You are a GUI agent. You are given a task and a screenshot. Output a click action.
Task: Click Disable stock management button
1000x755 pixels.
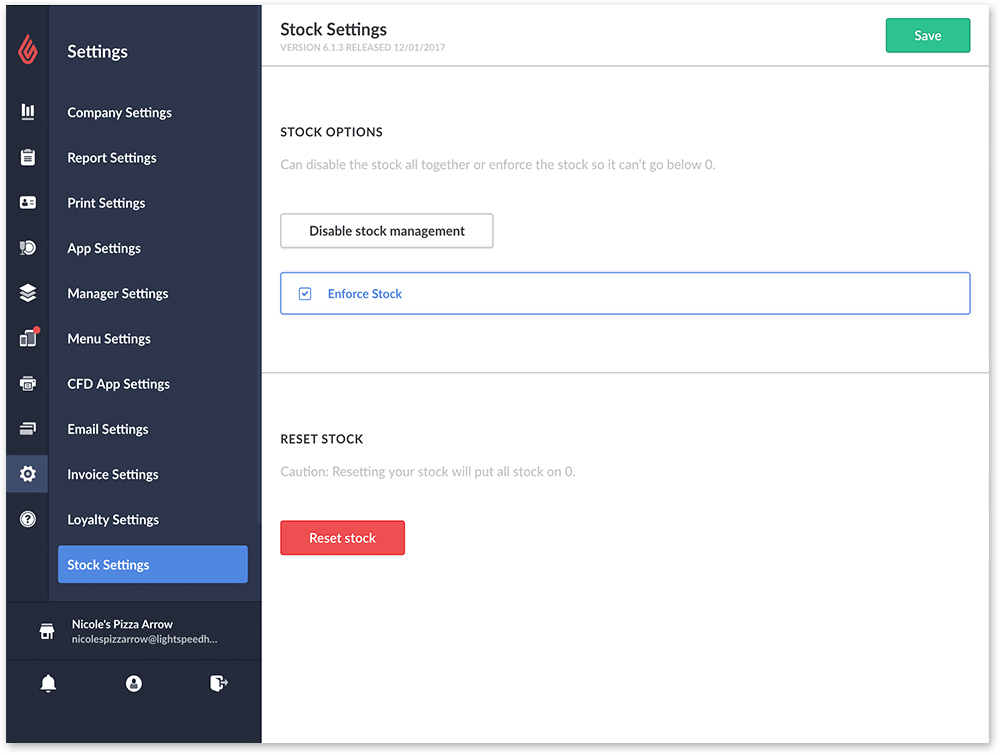pos(386,231)
